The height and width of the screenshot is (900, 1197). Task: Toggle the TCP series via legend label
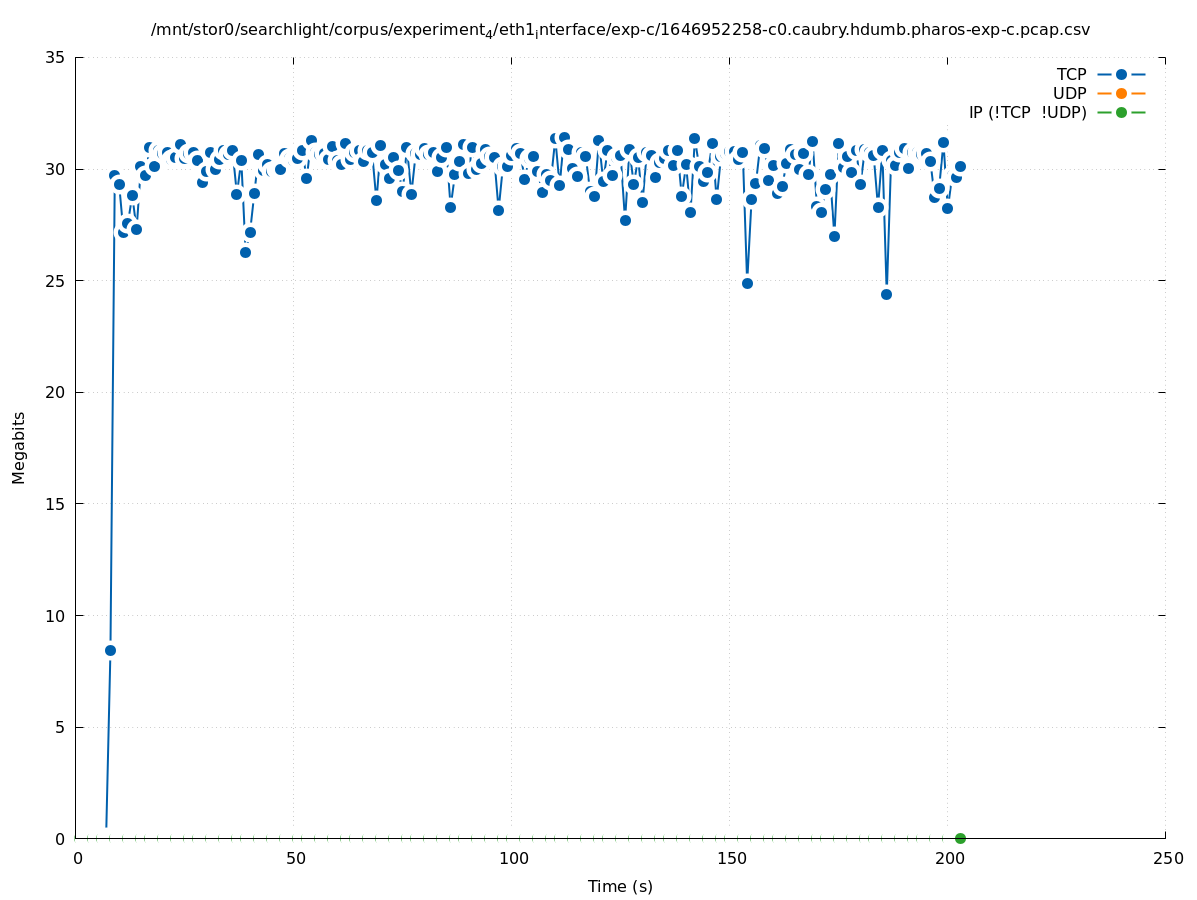[x=1071, y=74]
